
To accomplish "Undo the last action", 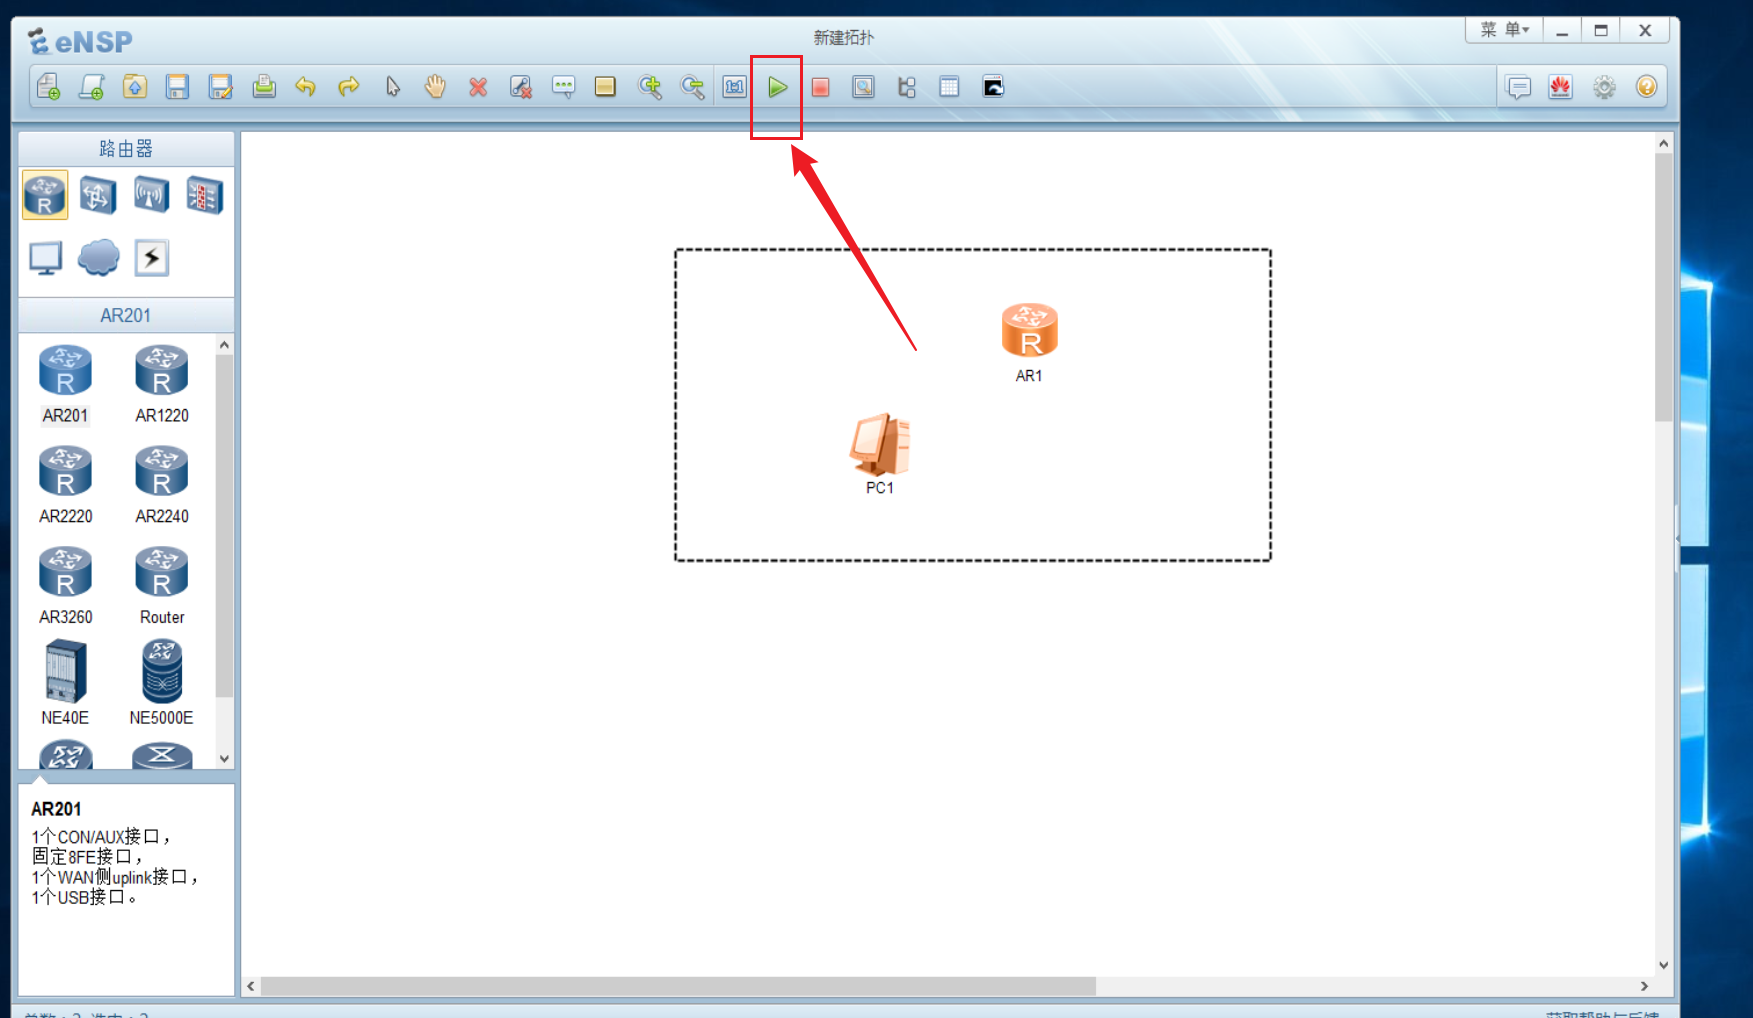I will tap(306, 87).
